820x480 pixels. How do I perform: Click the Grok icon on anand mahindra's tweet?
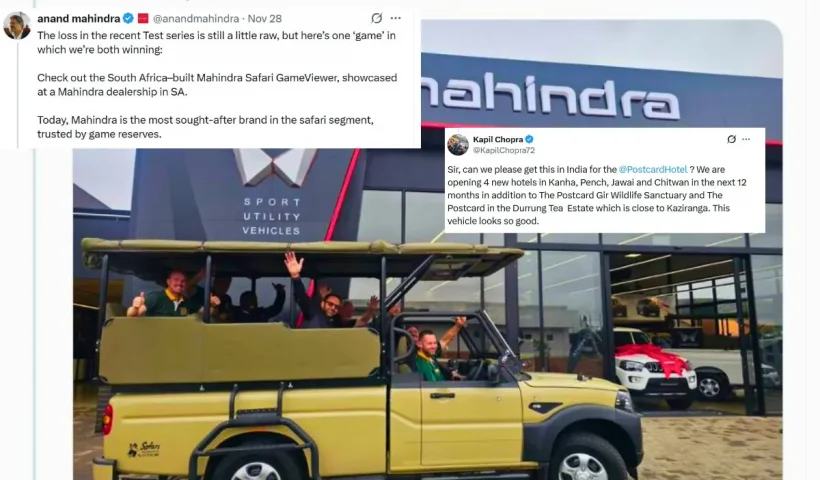click(x=377, y=18)
